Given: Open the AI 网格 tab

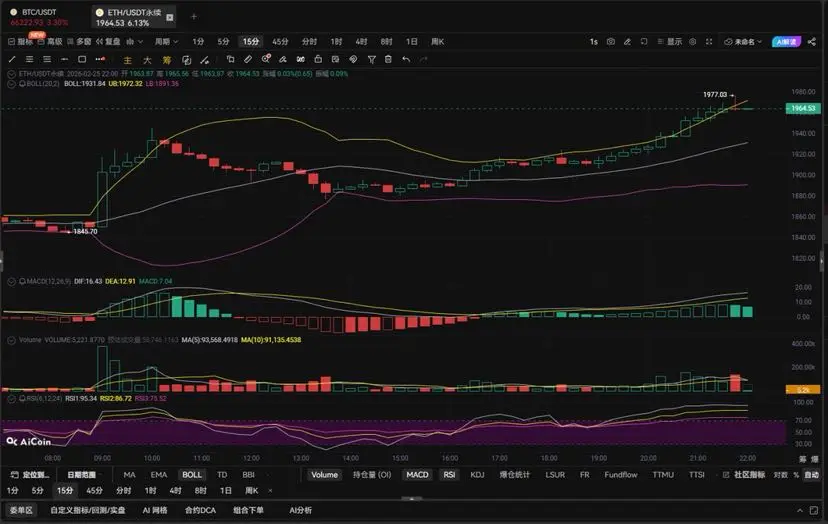Looking at the screenshot, I should tap(155, 510).
